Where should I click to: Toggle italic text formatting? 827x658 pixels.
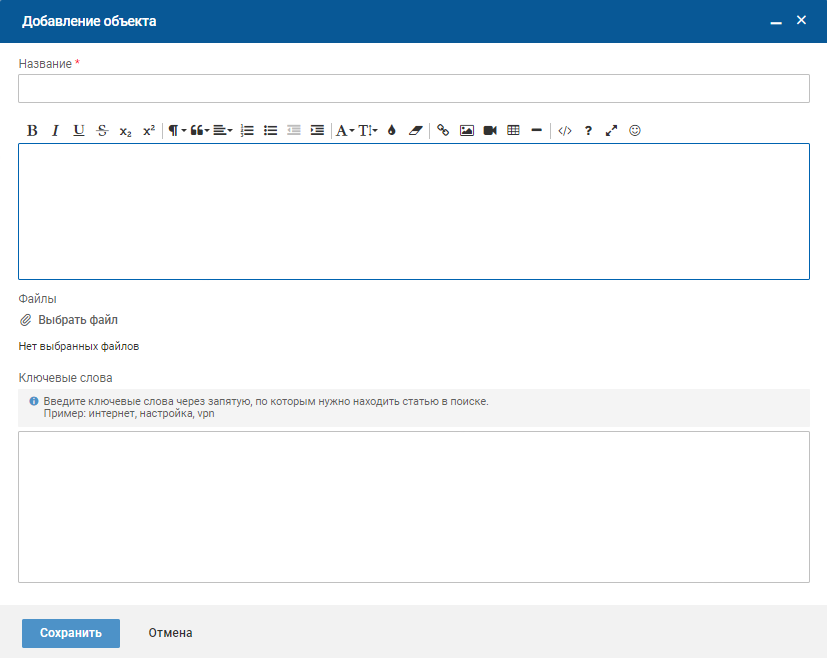point(55,130)
